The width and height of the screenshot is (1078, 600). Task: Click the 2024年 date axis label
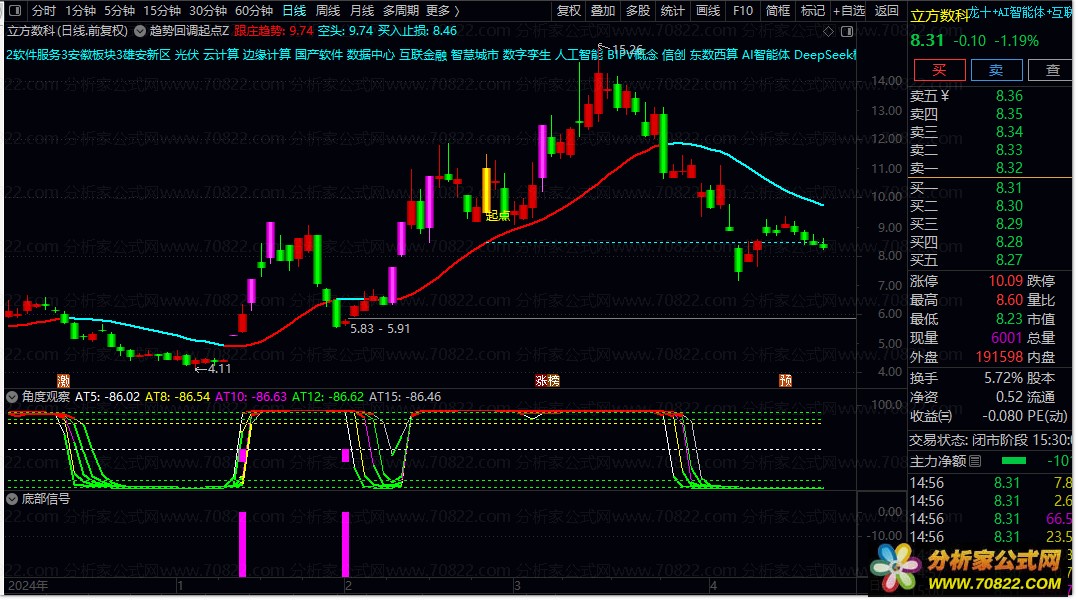[28, 586]
